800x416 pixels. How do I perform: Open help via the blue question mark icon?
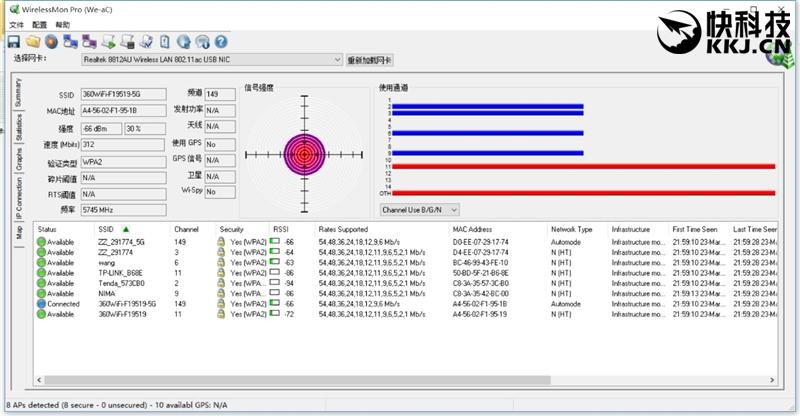pos(220,42)
